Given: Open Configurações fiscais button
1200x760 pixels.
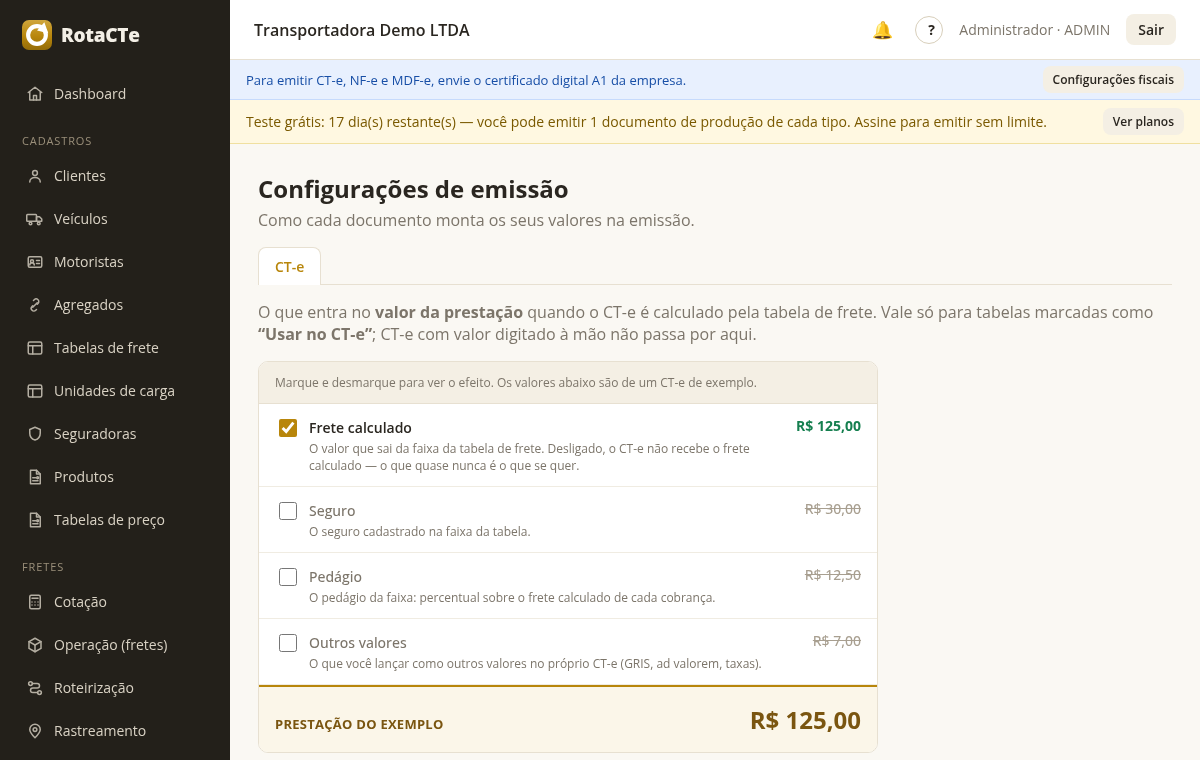Looking at the screenshot, I should [1113, 80].
